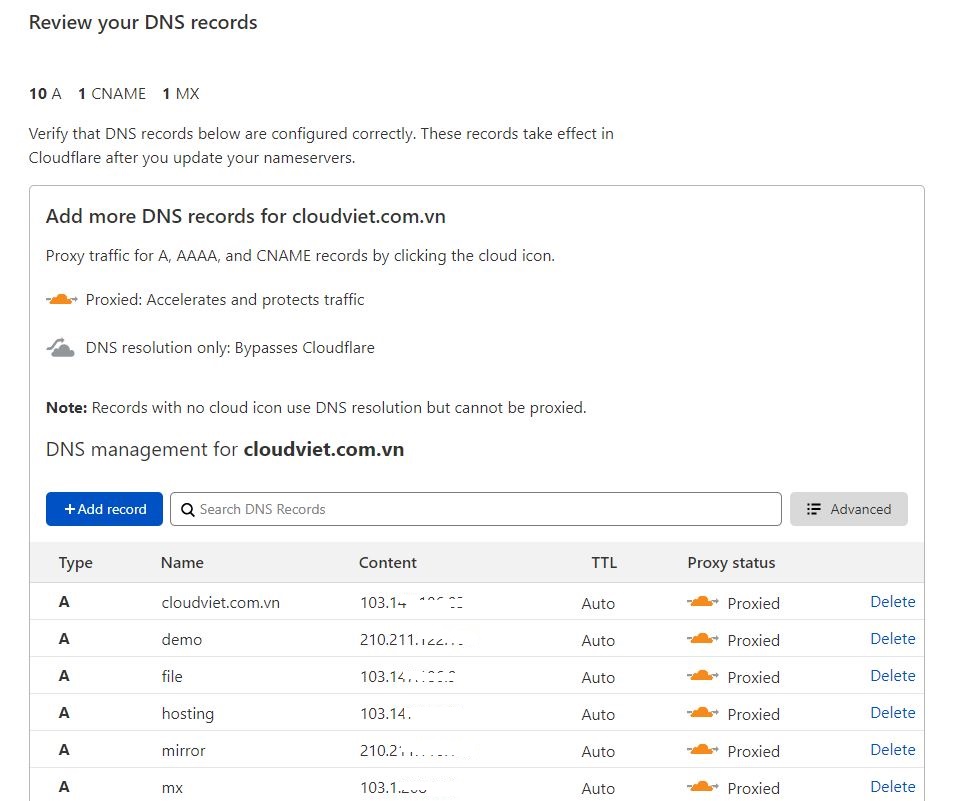Click the Advanced list icon
Screen dimensions: 975x801
pos(813,509)
